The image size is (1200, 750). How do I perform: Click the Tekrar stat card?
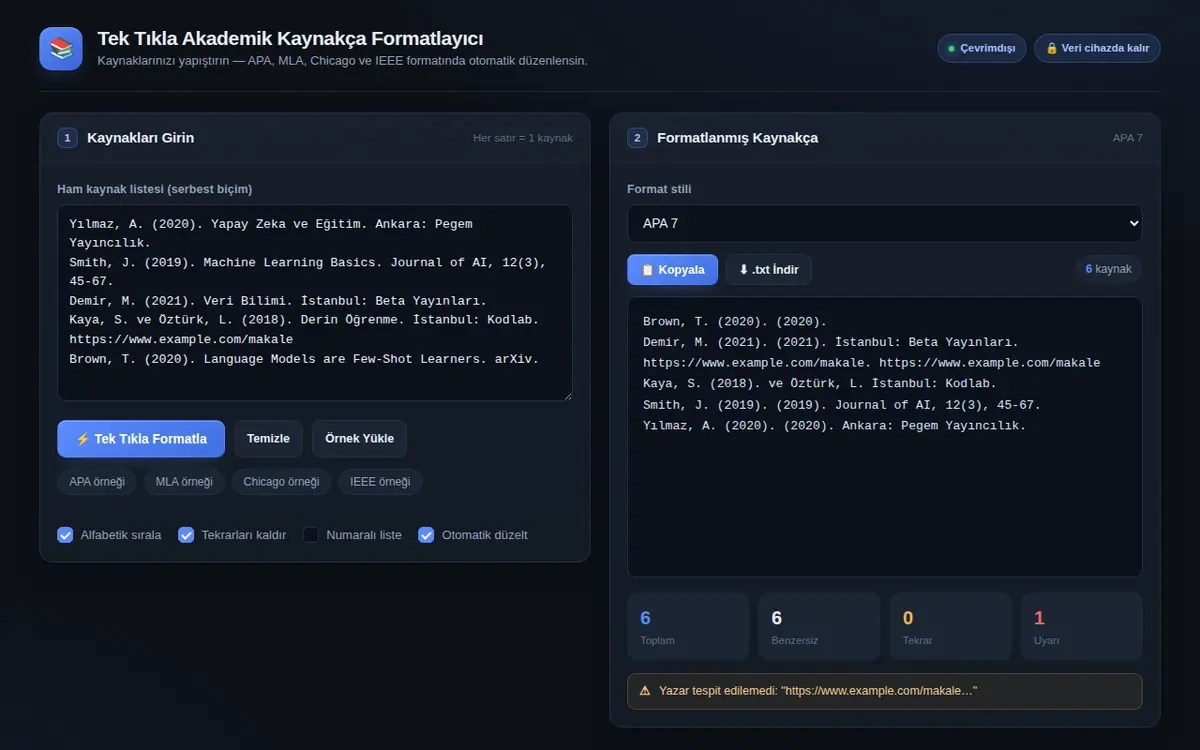point(950,626)
